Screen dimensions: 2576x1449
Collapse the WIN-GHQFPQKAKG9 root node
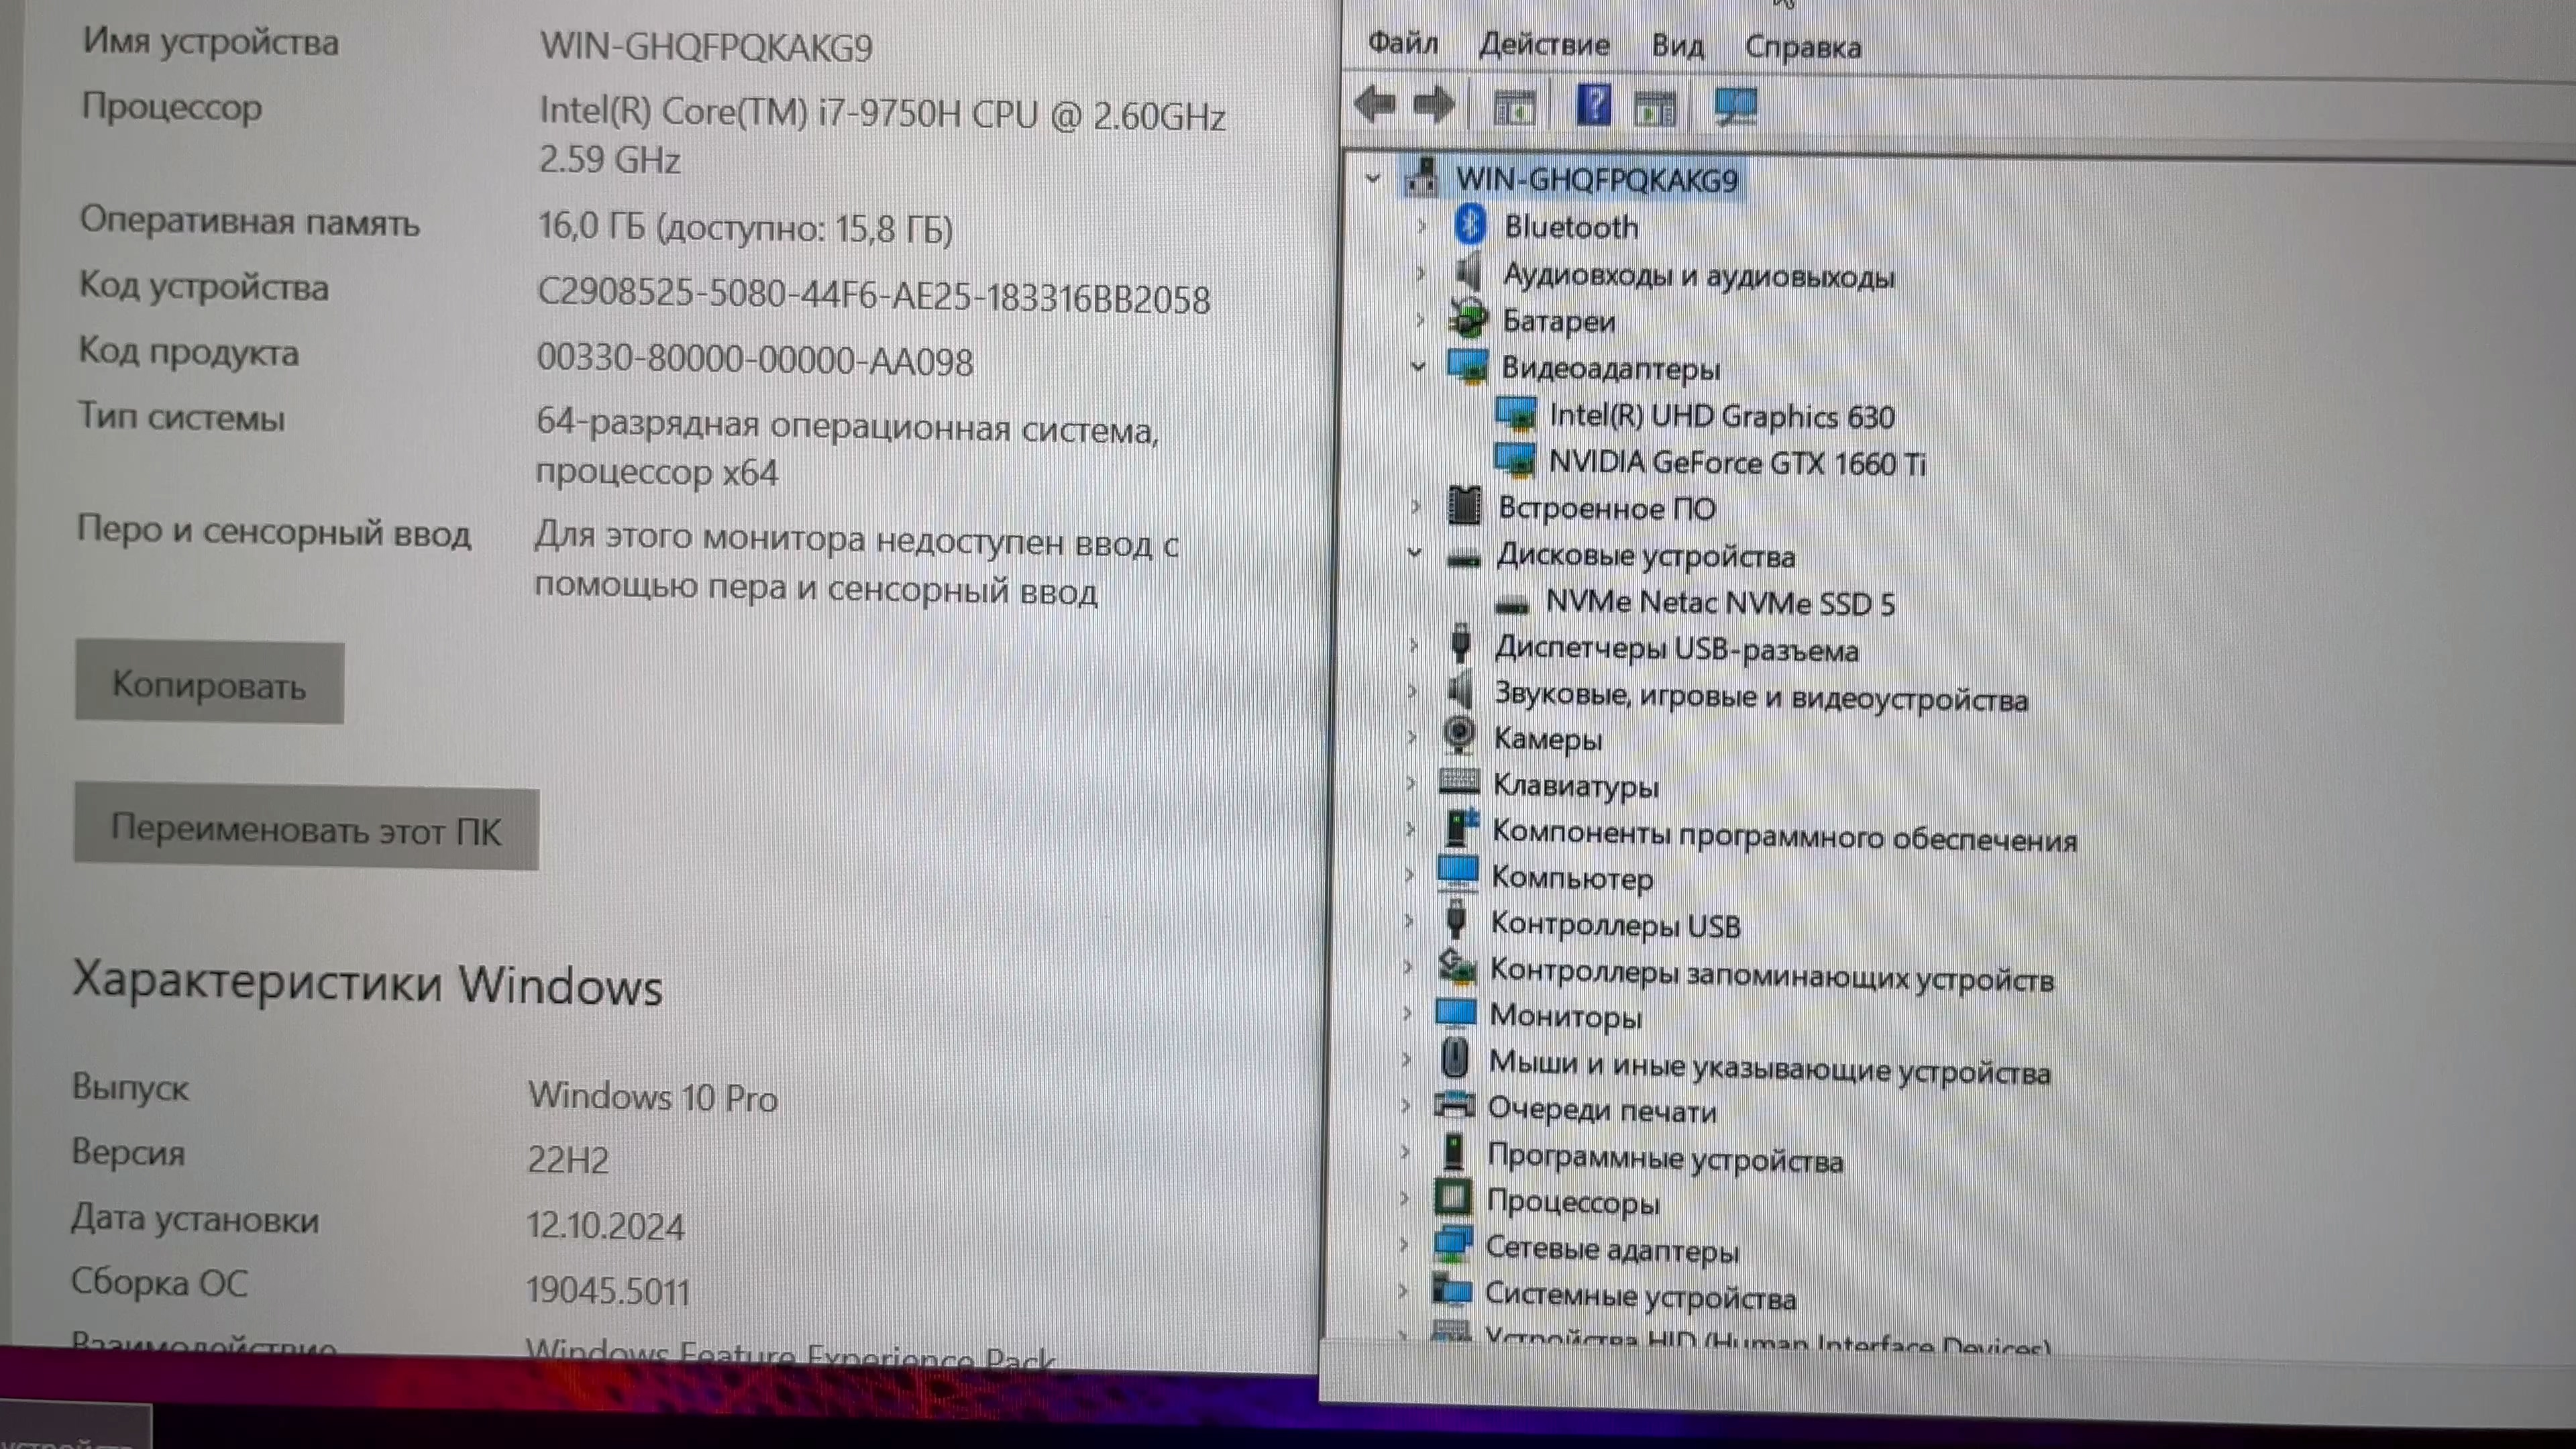point(1373,179)
